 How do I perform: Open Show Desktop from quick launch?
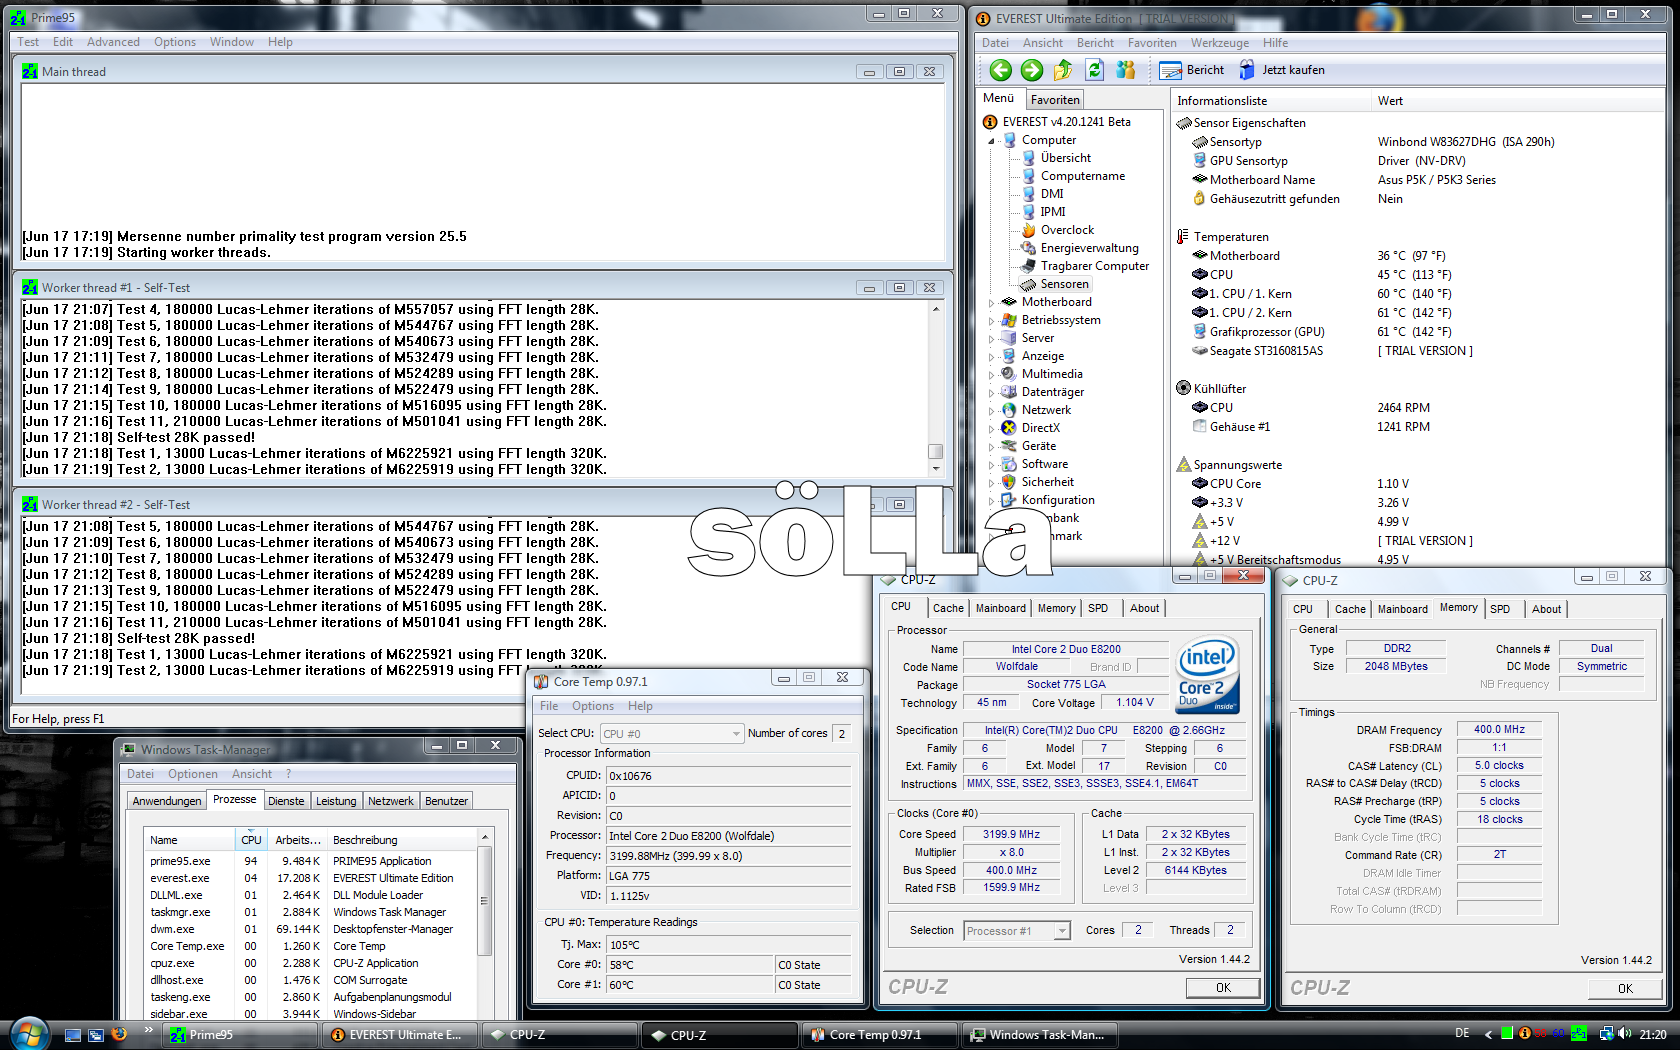[73, 1035]
